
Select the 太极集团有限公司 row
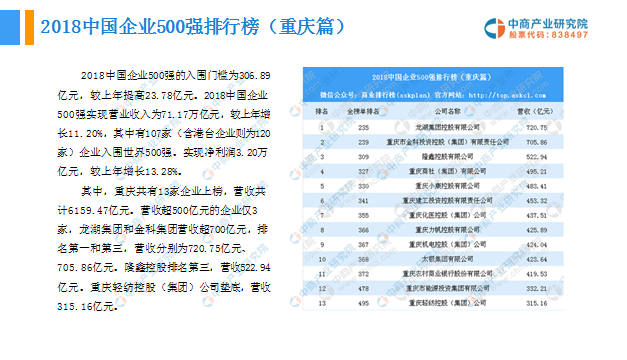pos(433,259)
